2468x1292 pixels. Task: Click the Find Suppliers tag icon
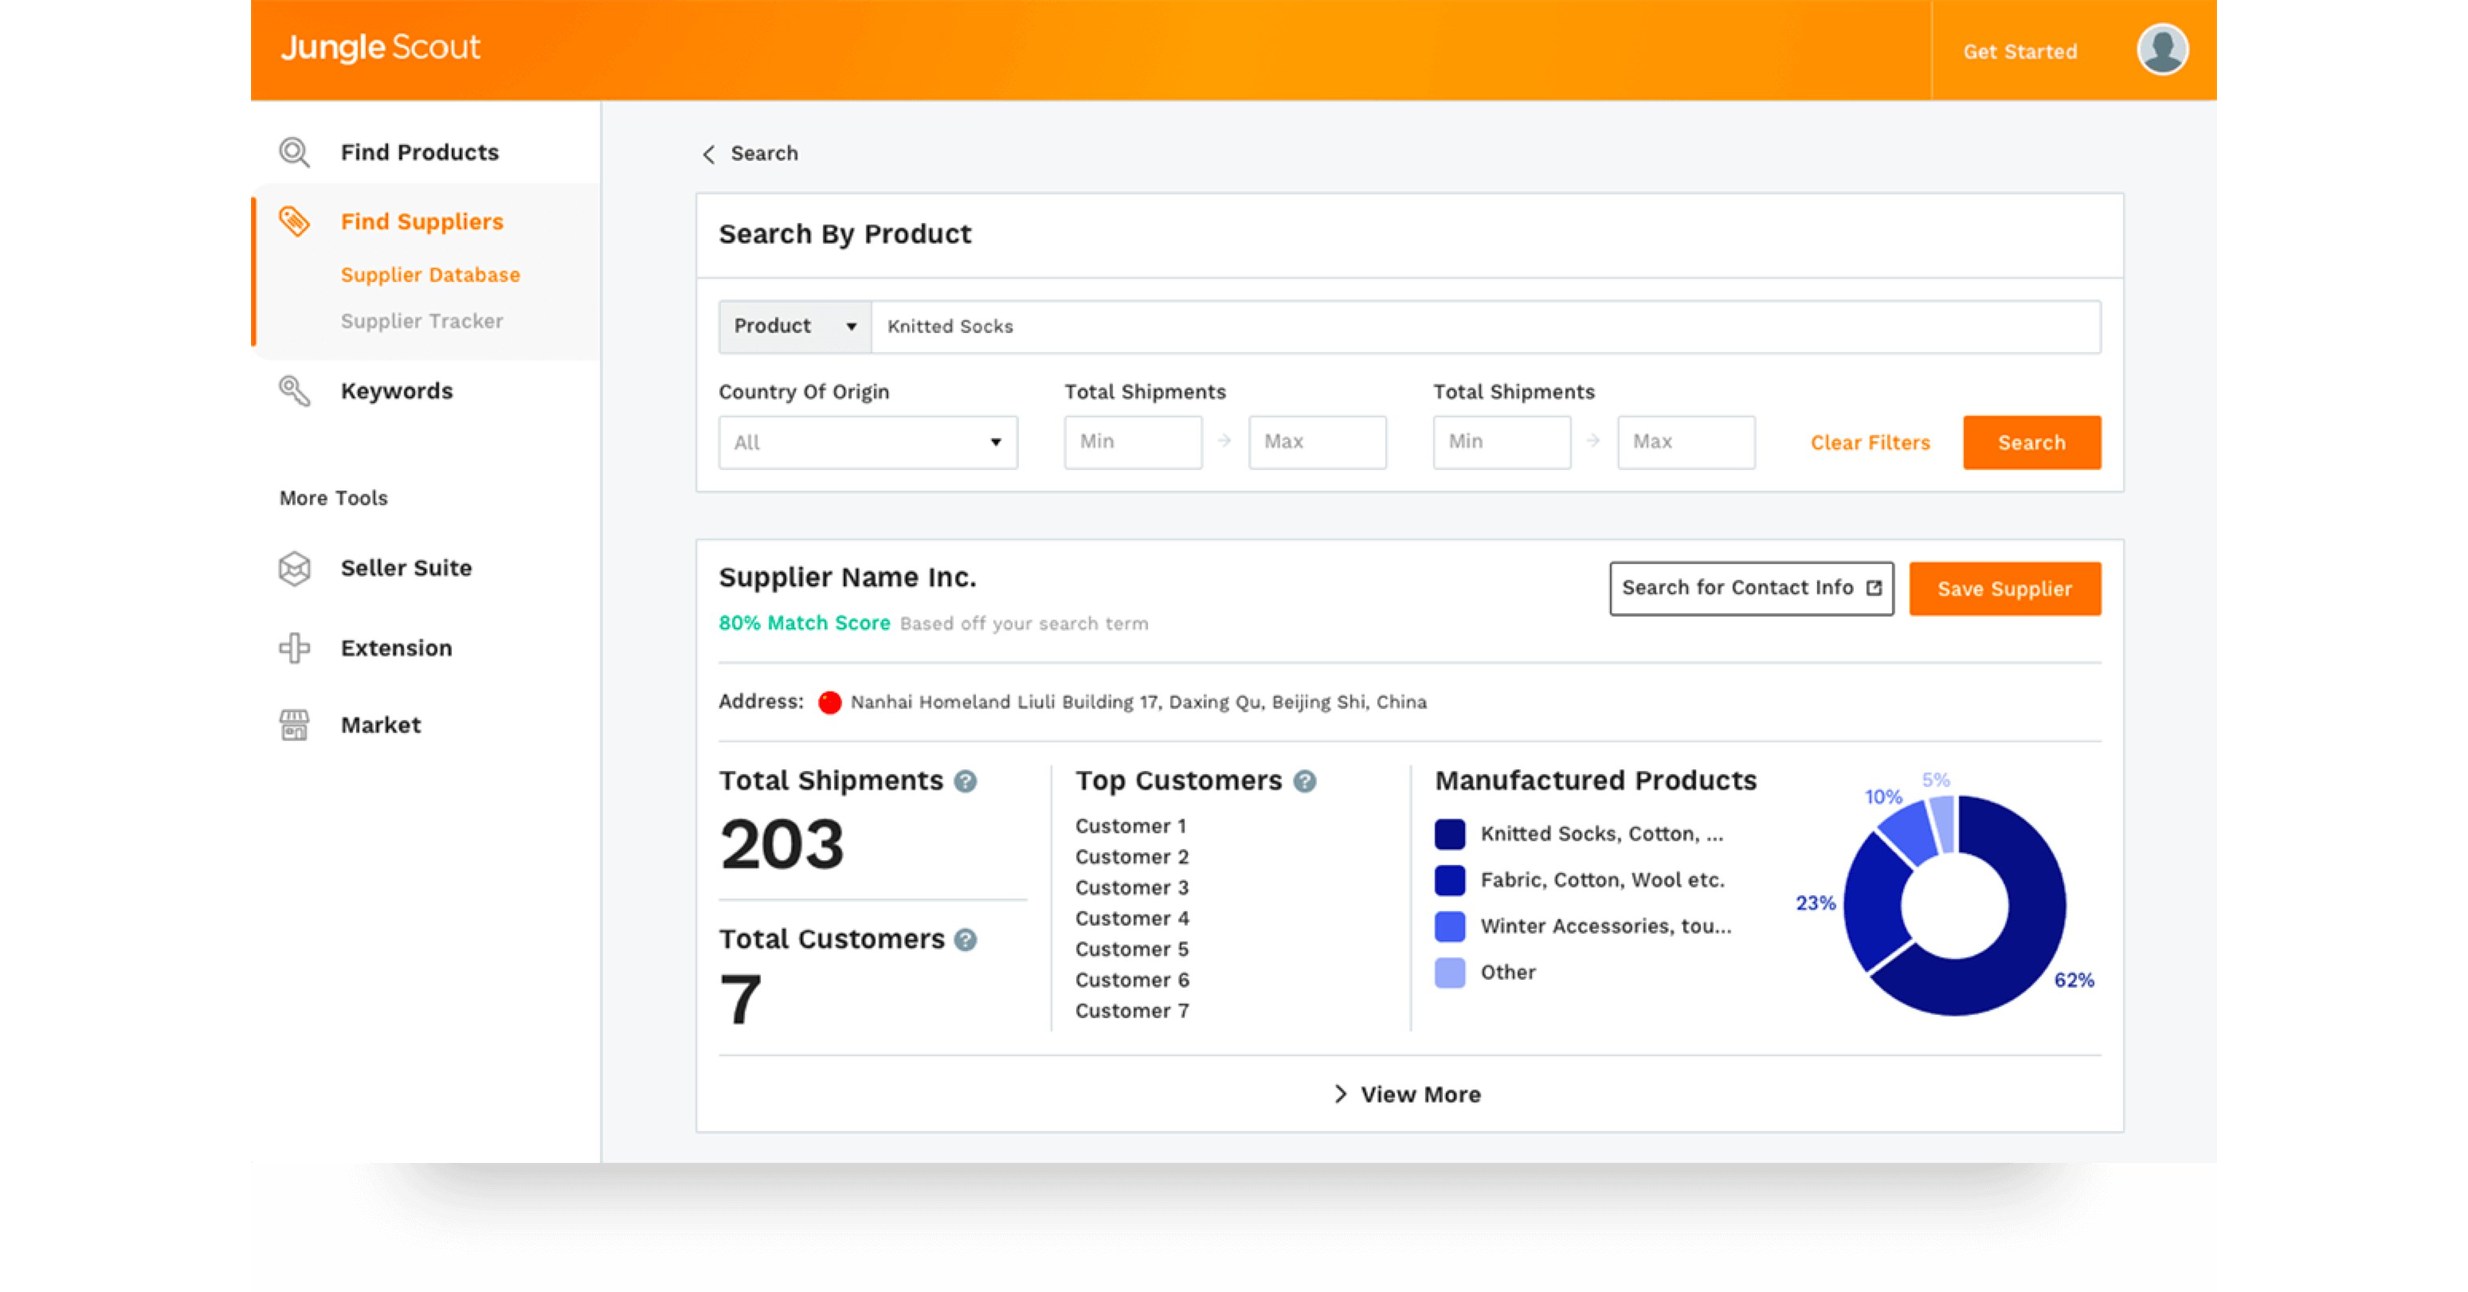(294, 221)
